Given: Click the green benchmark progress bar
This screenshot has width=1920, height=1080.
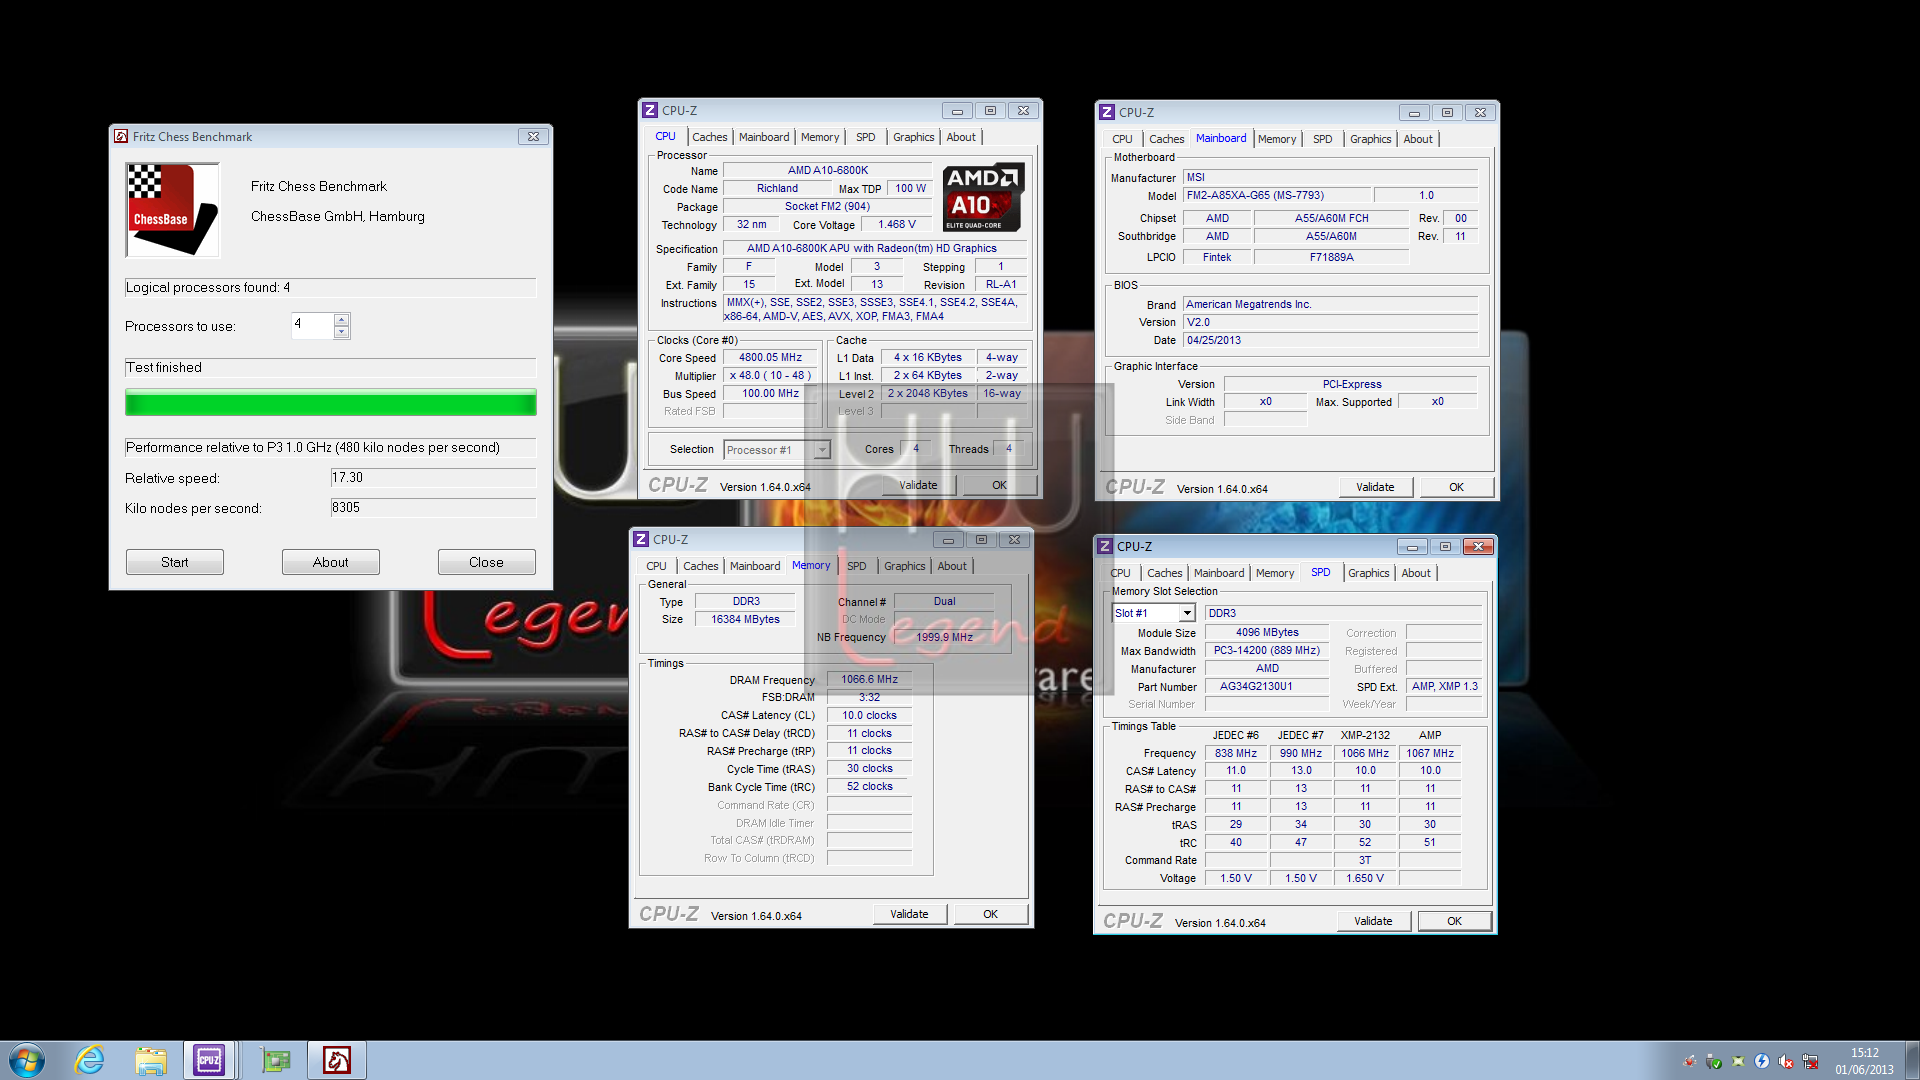Looking at the screenshot, I should point(331,403).
